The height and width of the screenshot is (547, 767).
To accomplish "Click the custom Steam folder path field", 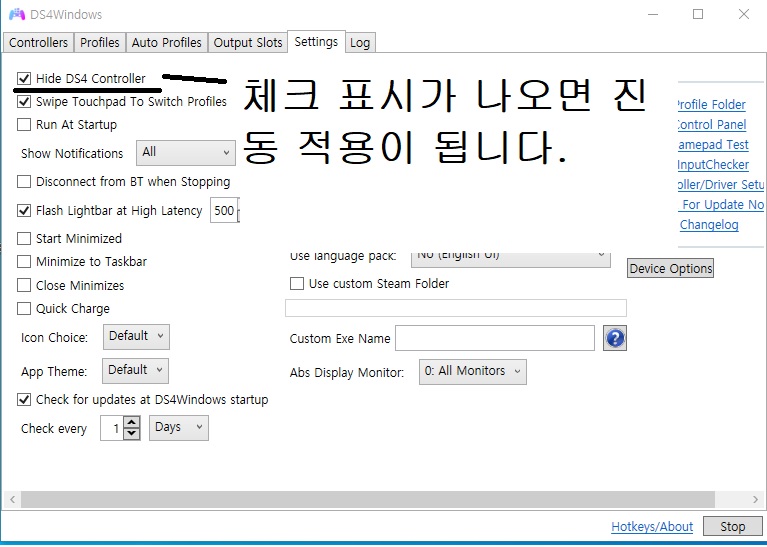I will [455, 308].
